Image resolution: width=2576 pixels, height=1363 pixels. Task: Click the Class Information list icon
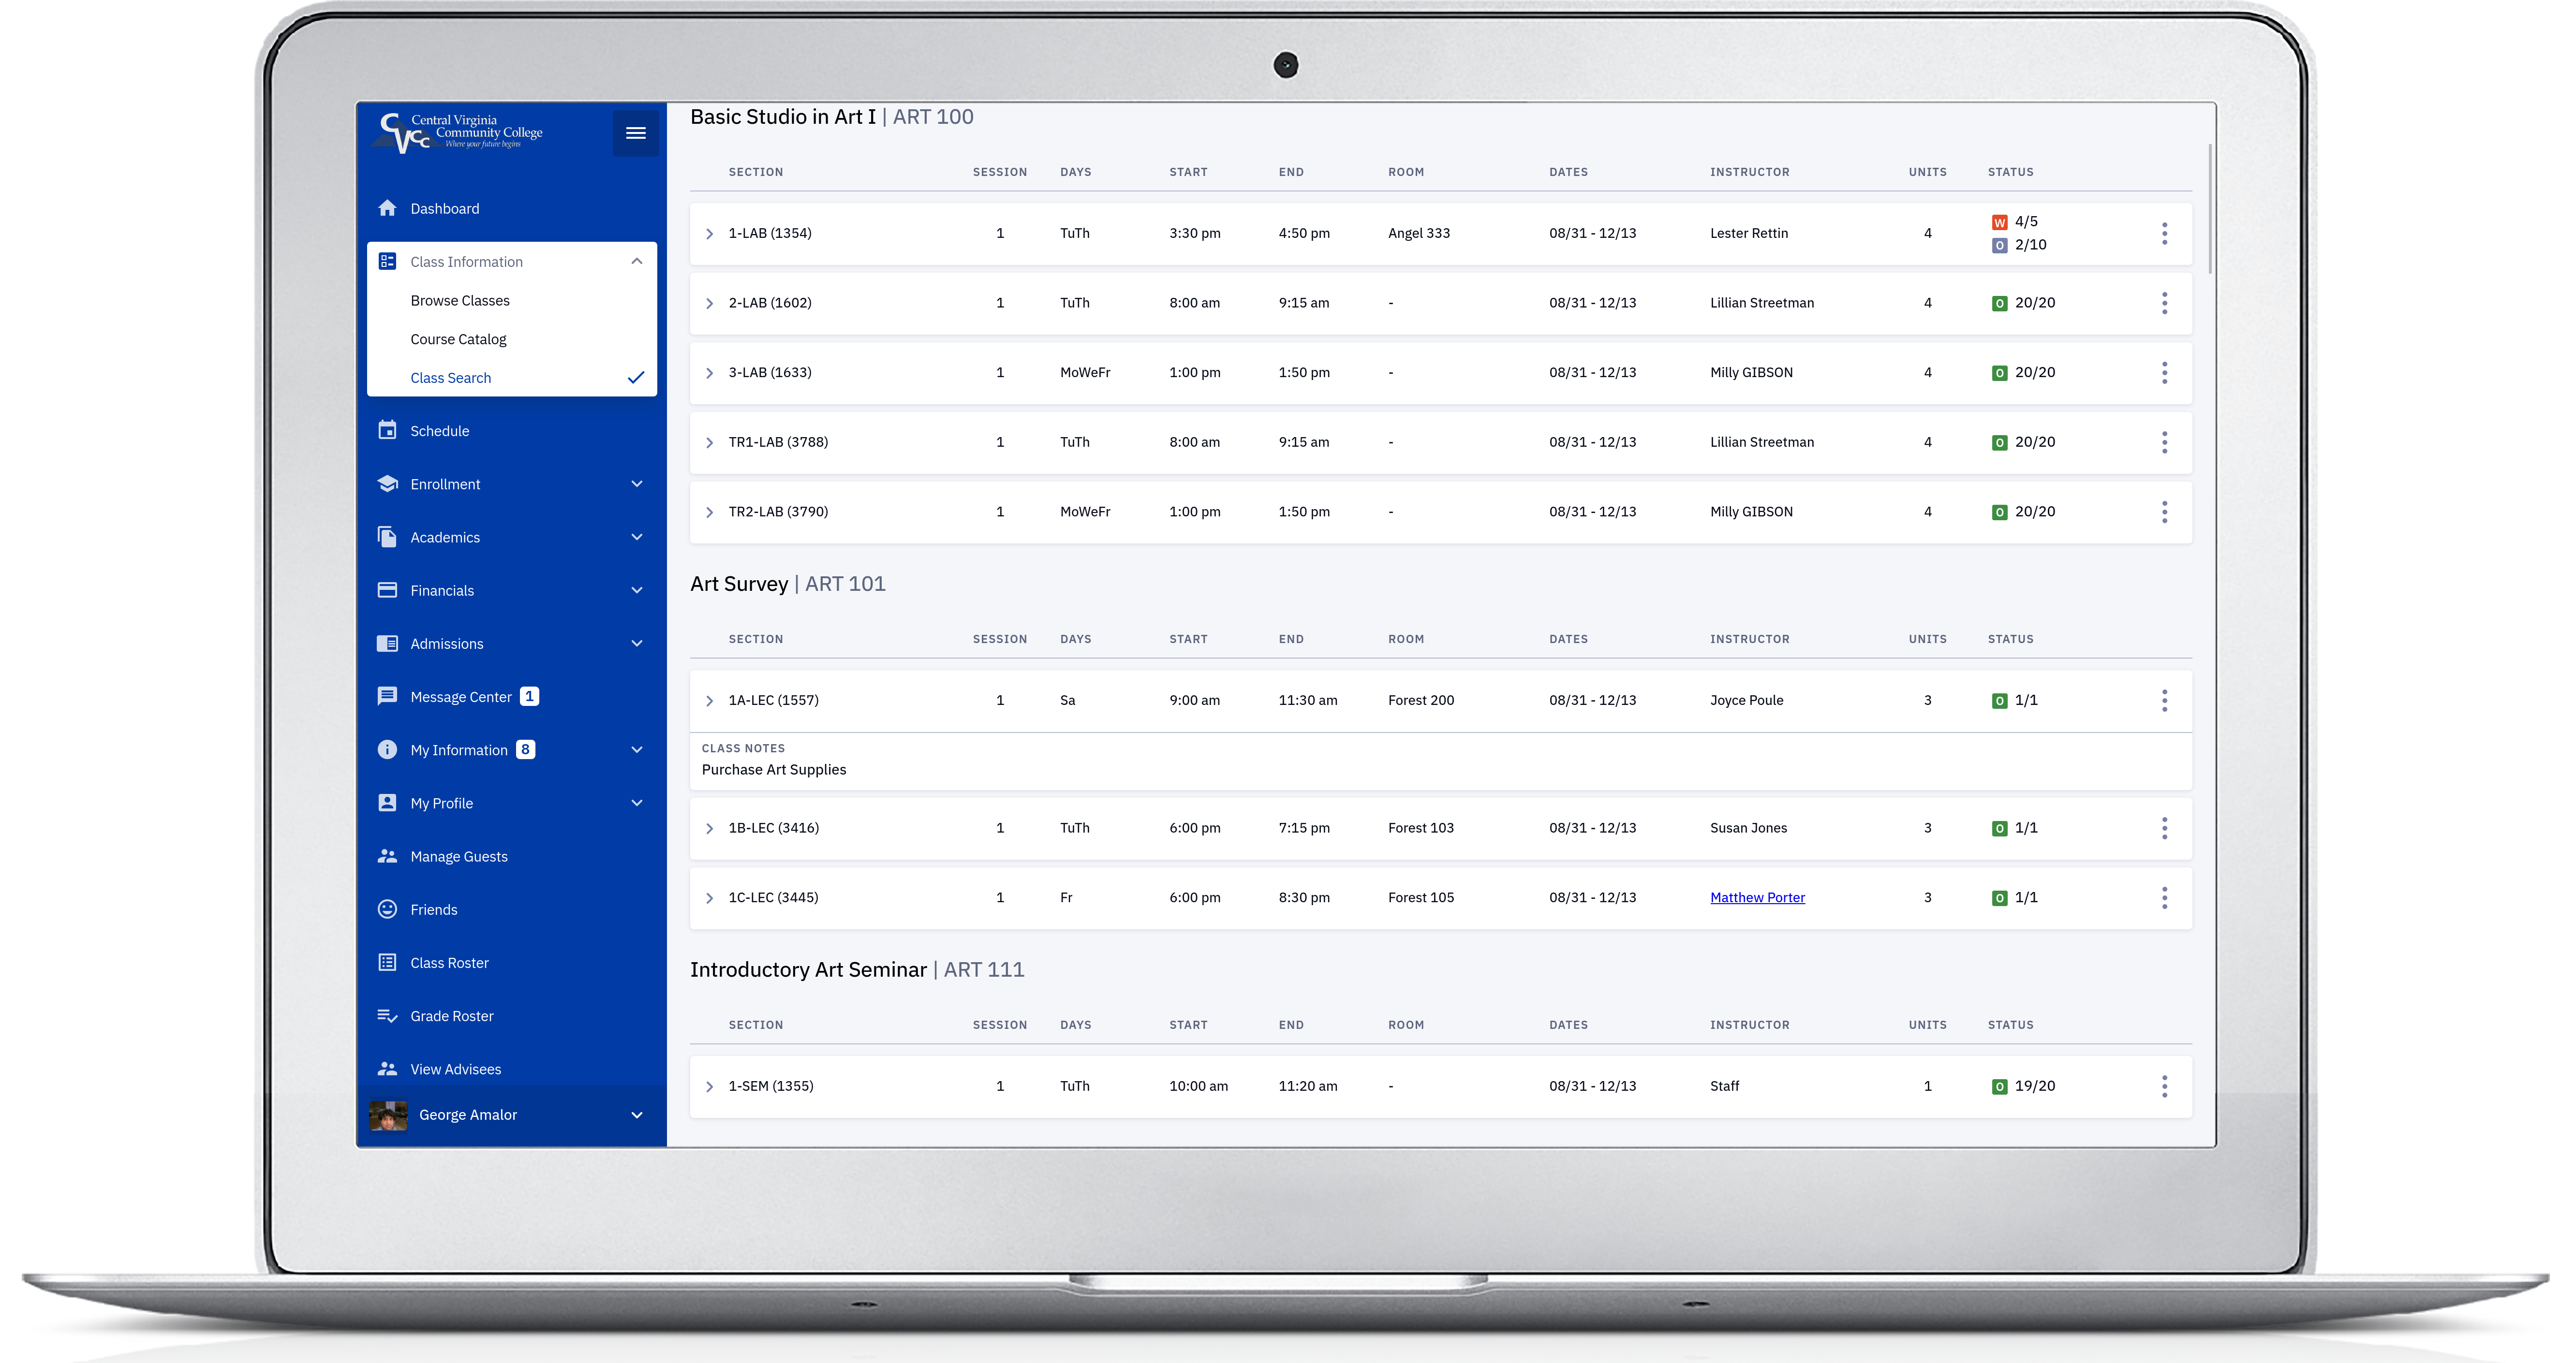(x=387, y=261)
